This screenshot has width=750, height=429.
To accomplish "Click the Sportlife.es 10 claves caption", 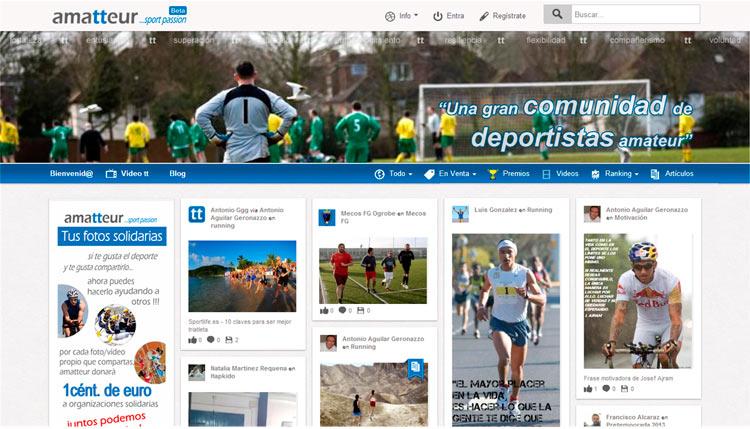I will (240, 325).
